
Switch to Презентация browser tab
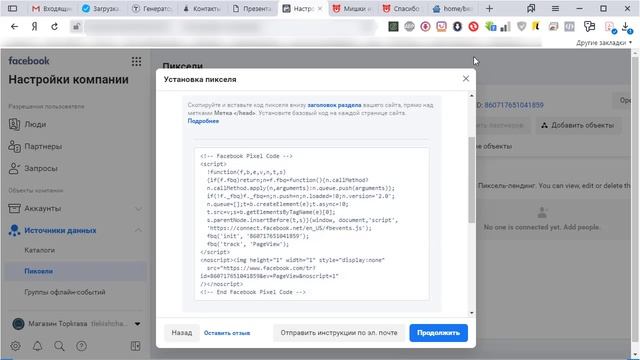click(252, 9)
